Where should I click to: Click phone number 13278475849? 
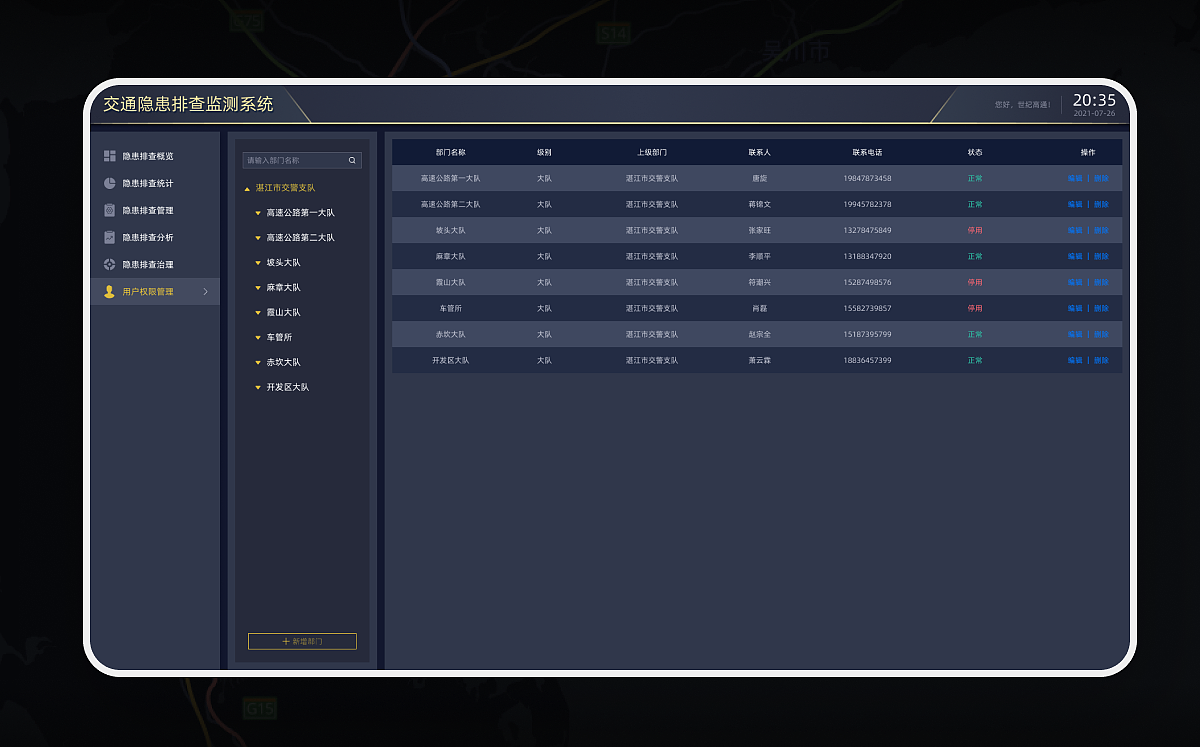point(867,230)
